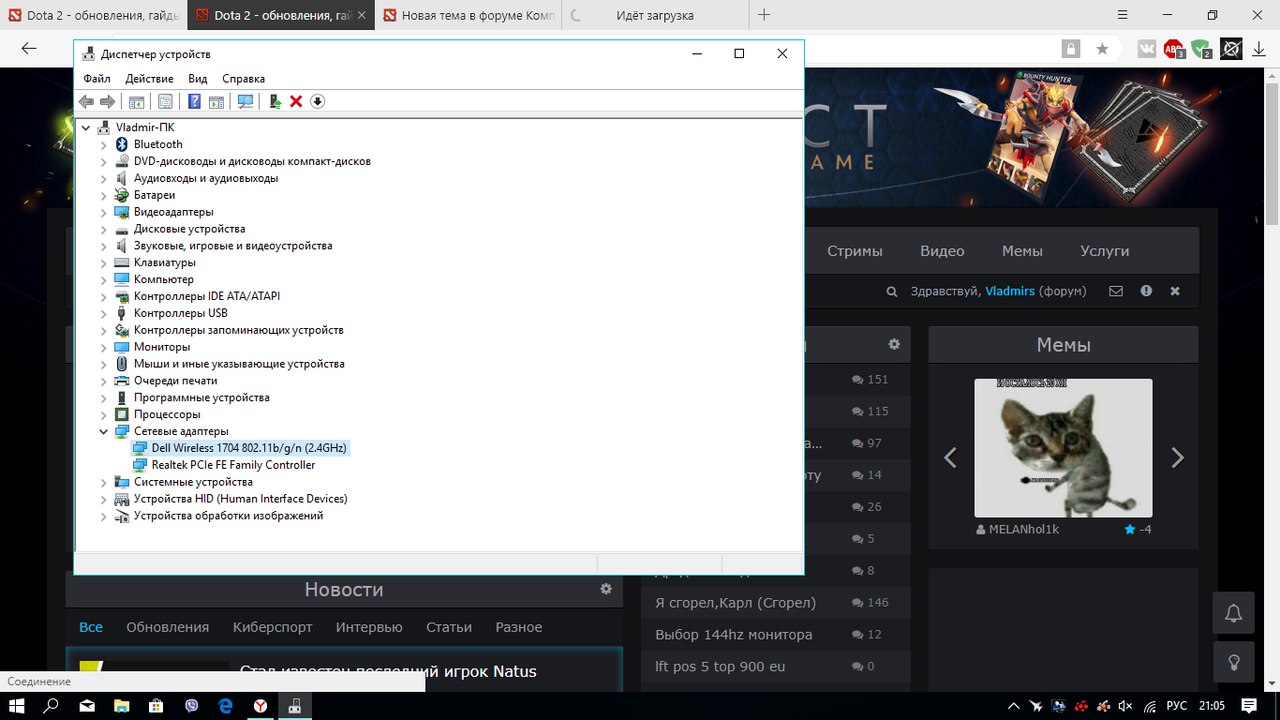This screenshot has width=1280, height=720.
Task: Open Properties via the toolbar icon
Action: tap(165, 101)
